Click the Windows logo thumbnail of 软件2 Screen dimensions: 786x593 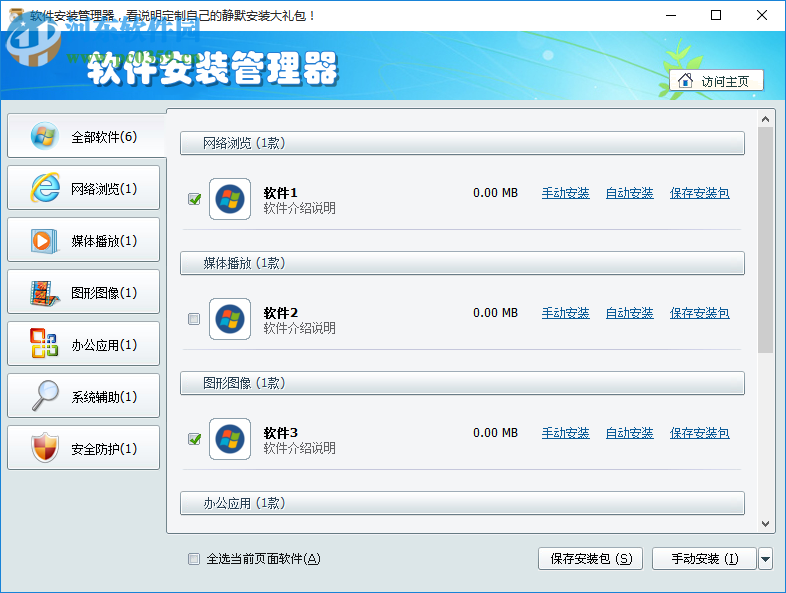(230, 319)
